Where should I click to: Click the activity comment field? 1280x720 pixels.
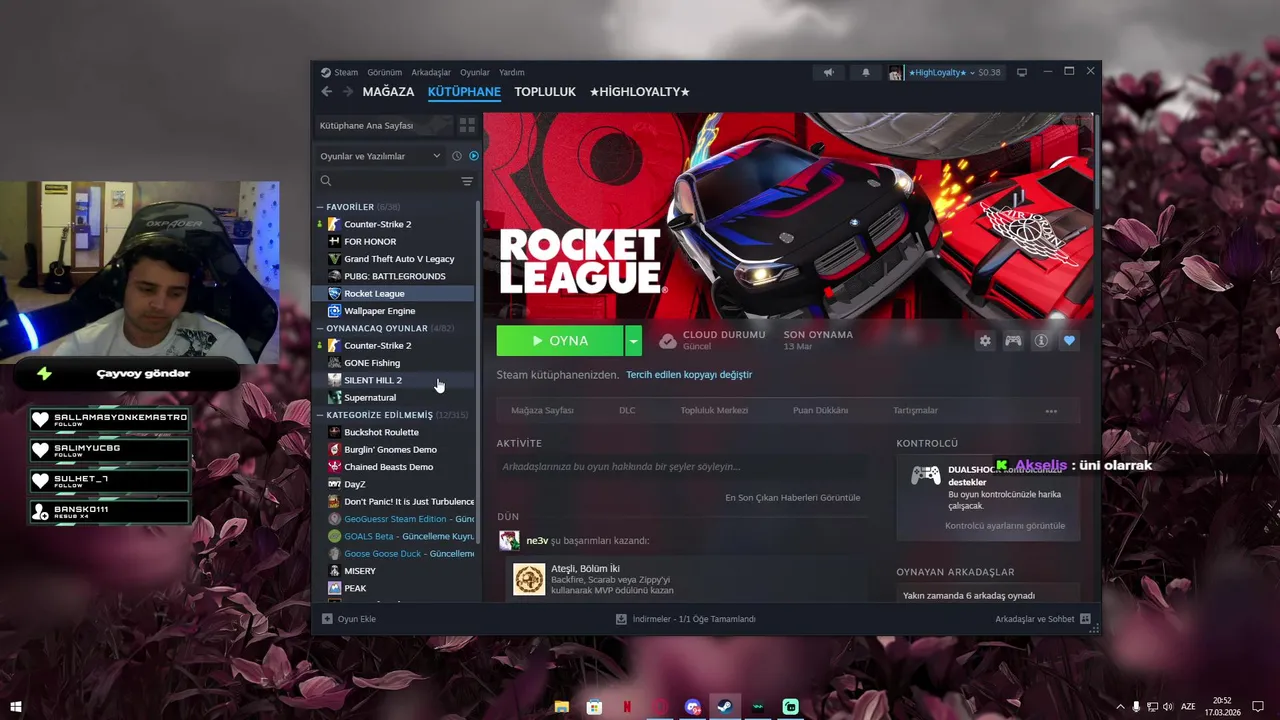(682, 467)
